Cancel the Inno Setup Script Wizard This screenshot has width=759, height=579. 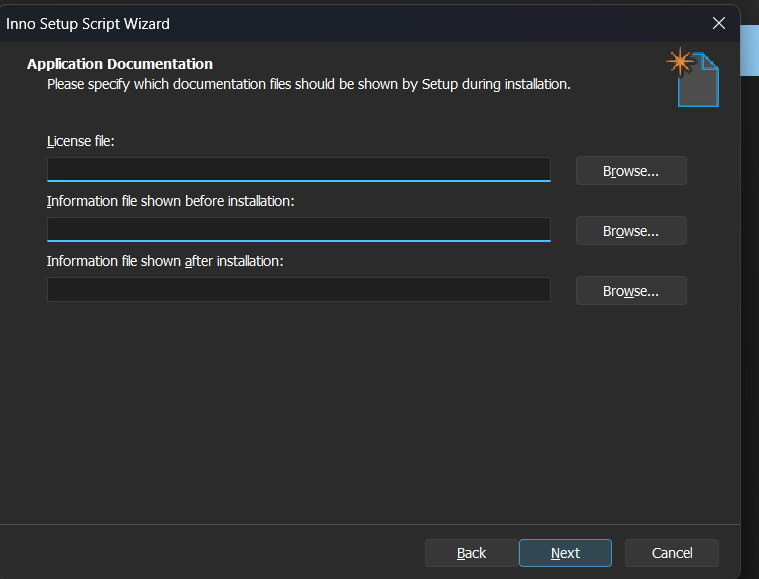click(672, 553)
